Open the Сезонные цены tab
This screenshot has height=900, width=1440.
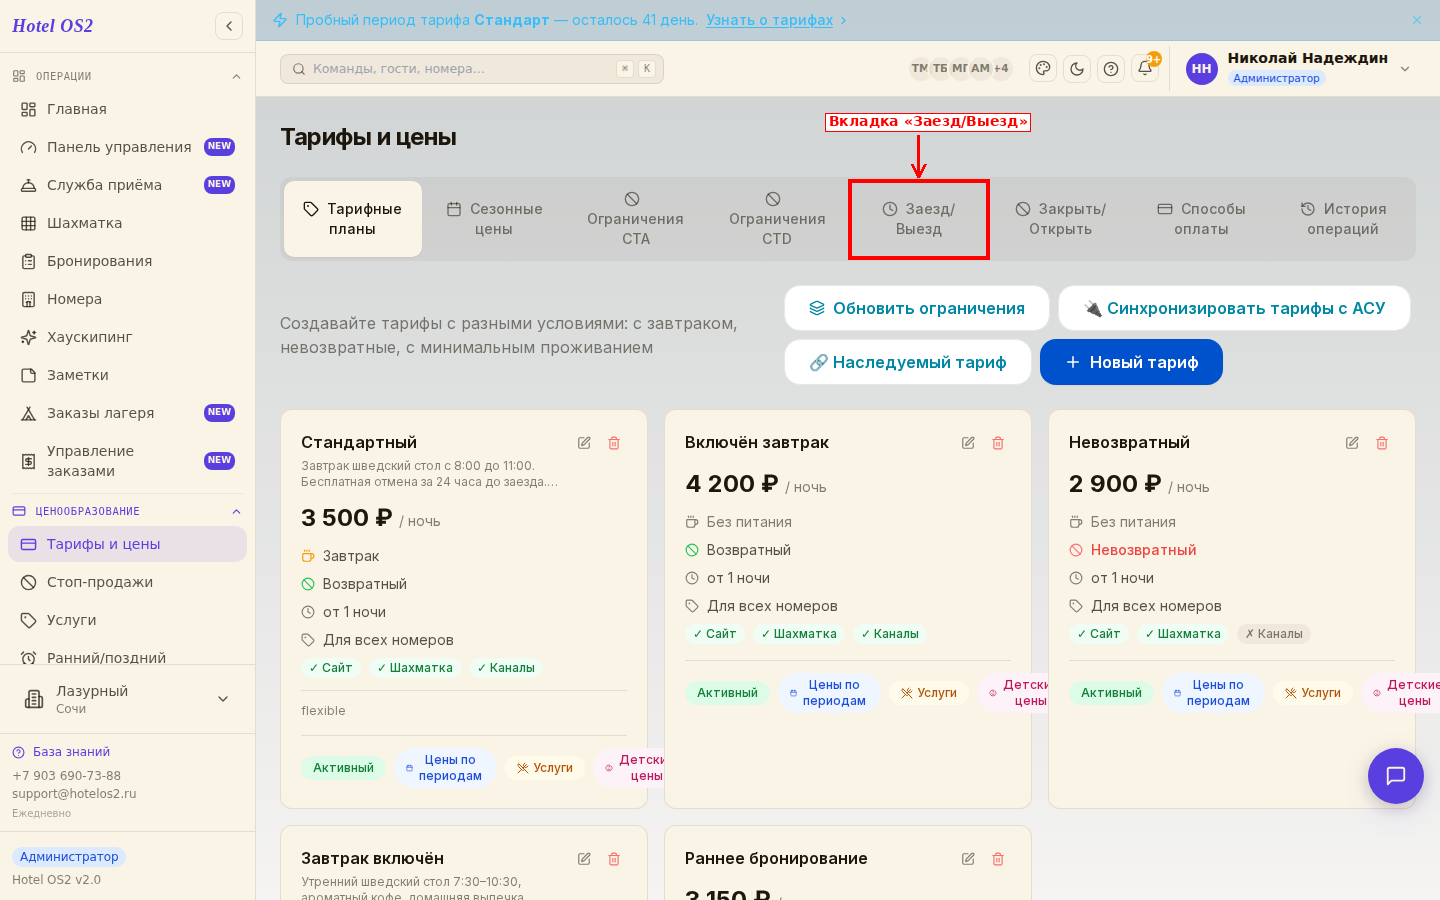click(x=494, y=219)
